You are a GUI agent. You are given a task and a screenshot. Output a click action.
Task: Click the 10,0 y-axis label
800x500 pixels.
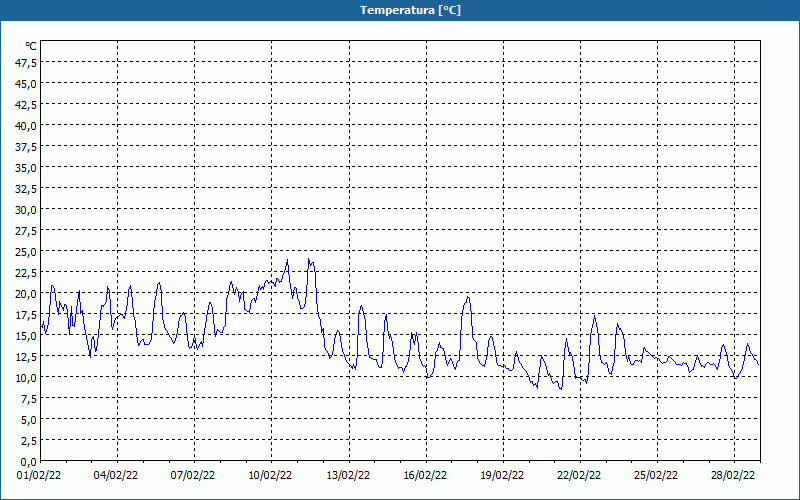(x=27, y=378)
